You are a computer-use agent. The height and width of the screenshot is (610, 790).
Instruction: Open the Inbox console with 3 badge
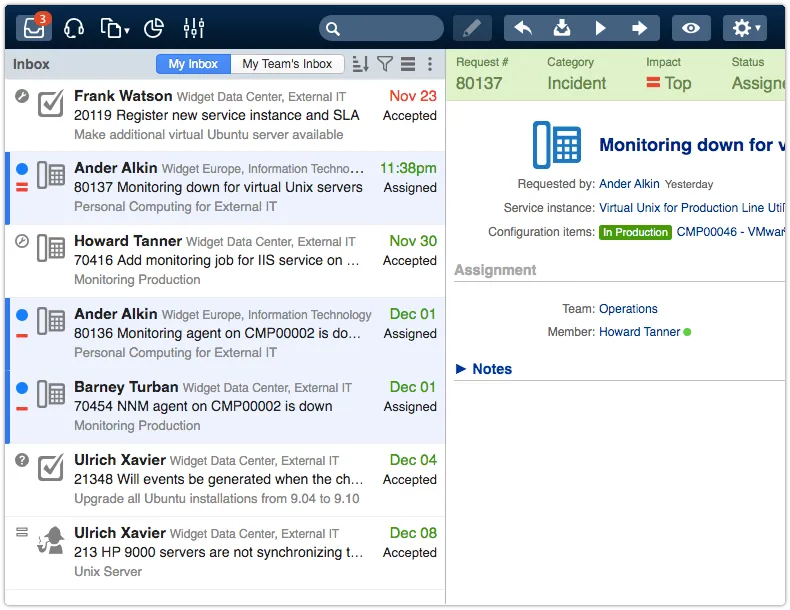[34, 27]
